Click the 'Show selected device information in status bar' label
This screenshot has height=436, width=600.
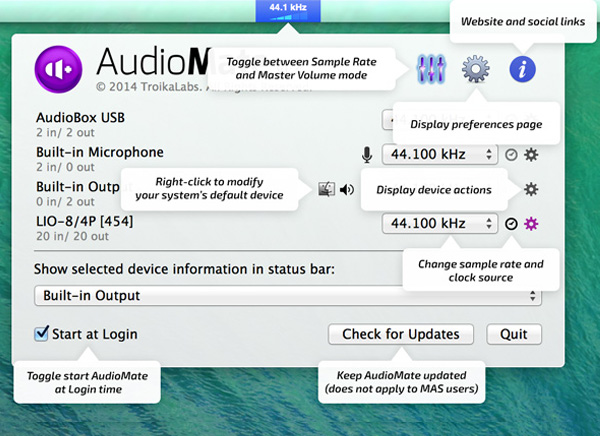pos(184,269)
